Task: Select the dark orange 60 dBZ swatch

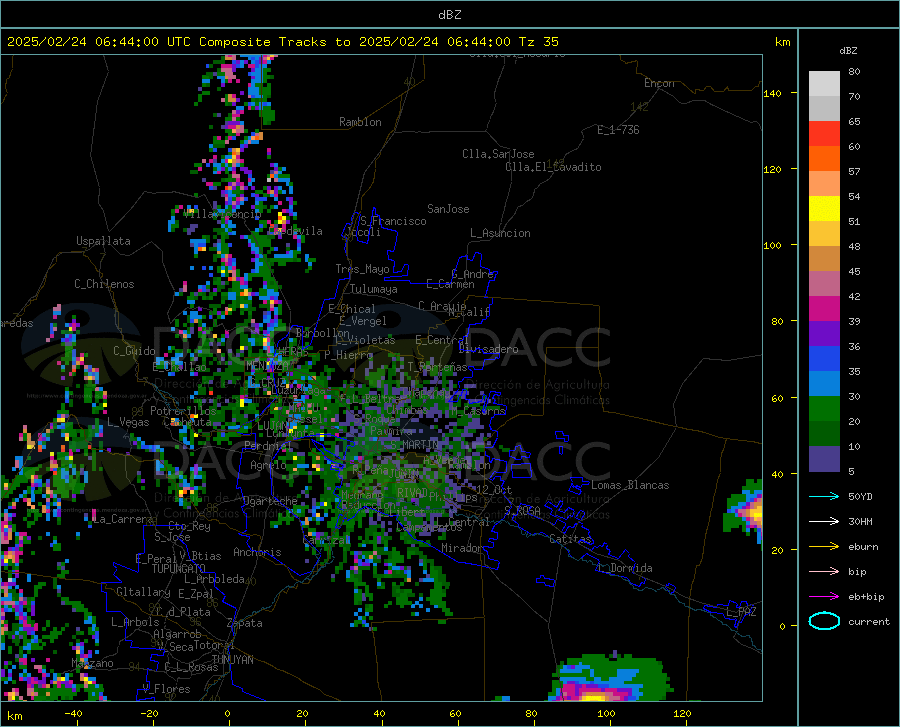Action: pos(824,158)
